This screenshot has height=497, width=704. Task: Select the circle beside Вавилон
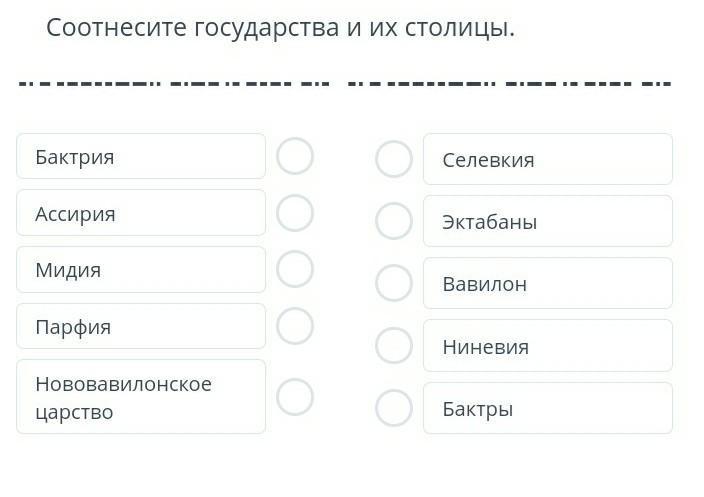pyautogui.click(x=394, y=283)
